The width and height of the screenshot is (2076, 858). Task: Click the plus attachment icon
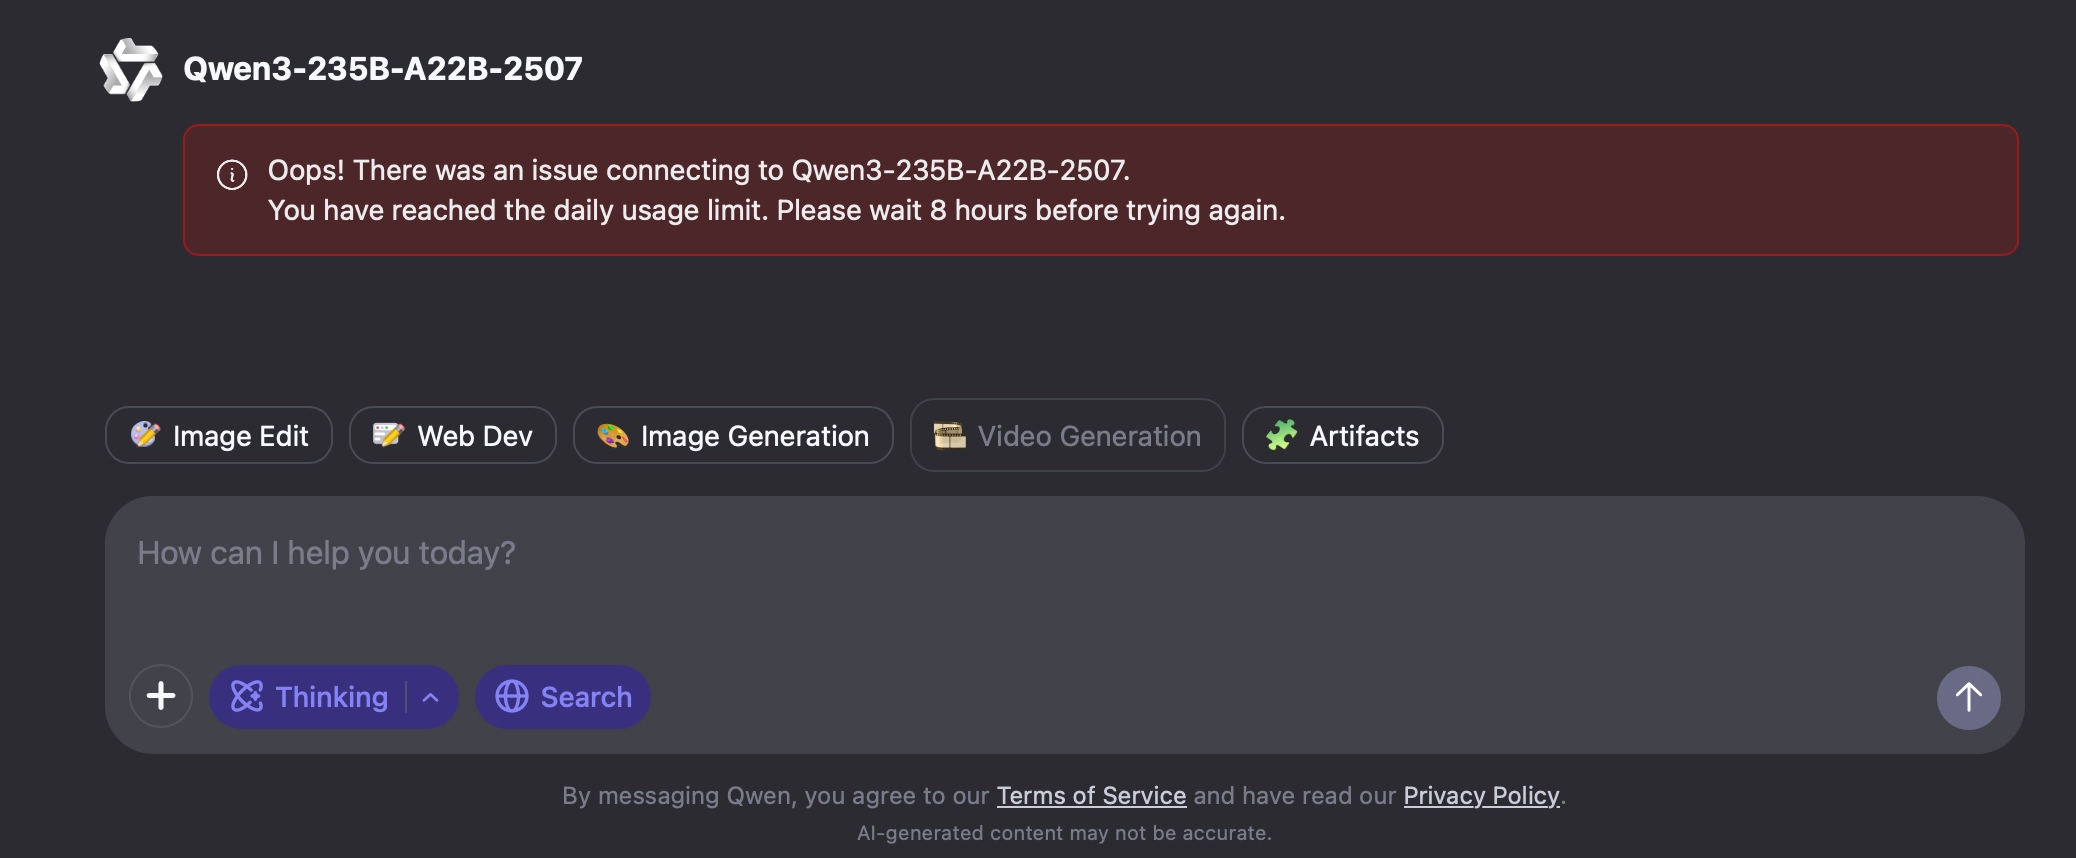(161, 696)
